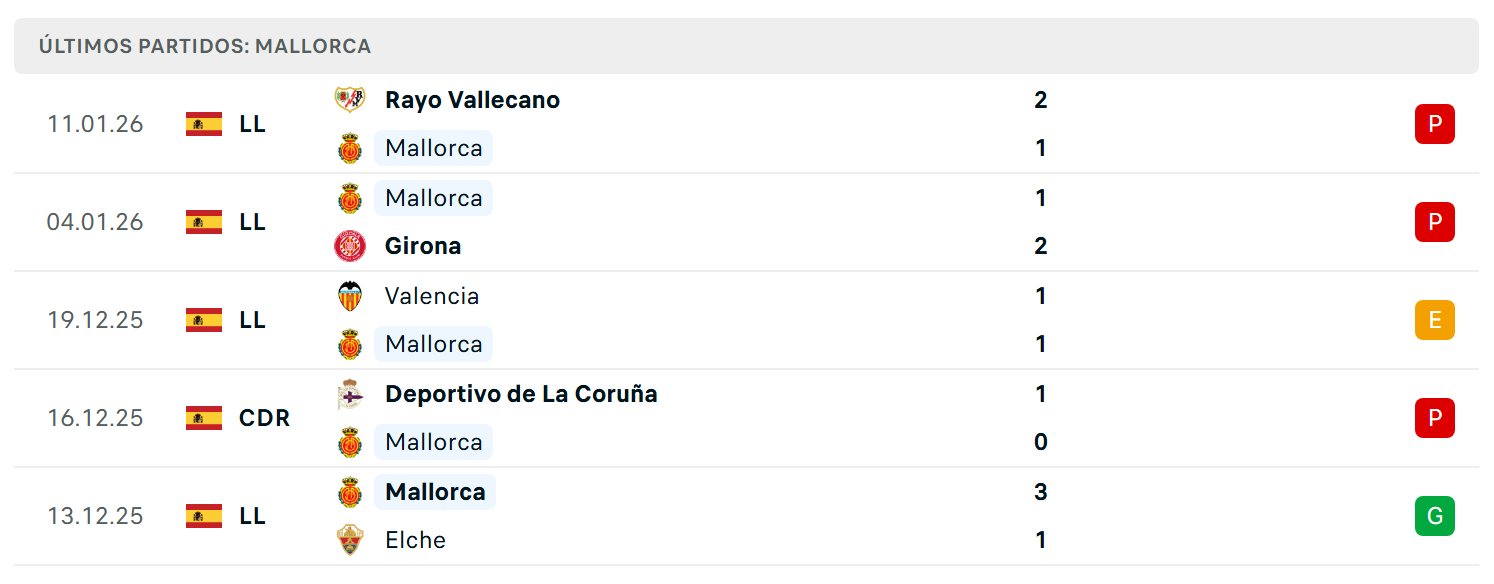Open the Girona team link

(423, 246)
